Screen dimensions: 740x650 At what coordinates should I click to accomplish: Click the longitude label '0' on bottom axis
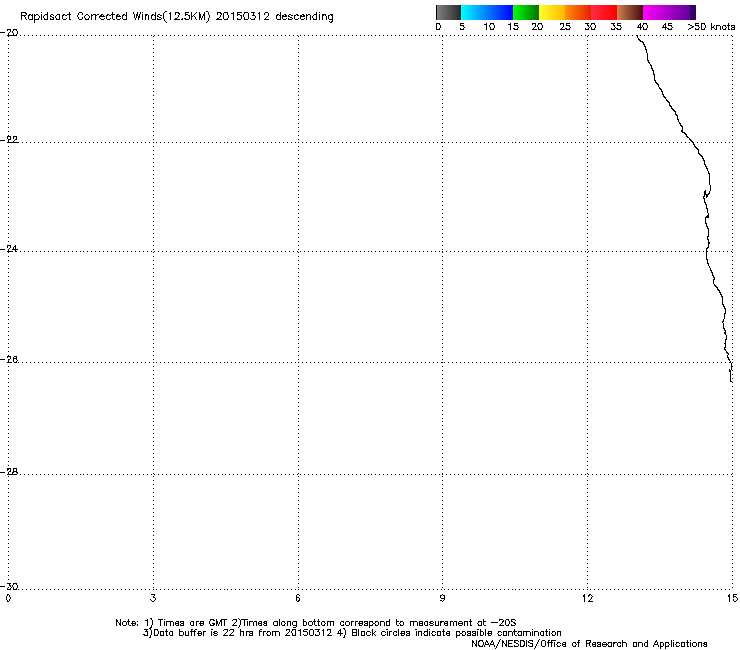8,599
